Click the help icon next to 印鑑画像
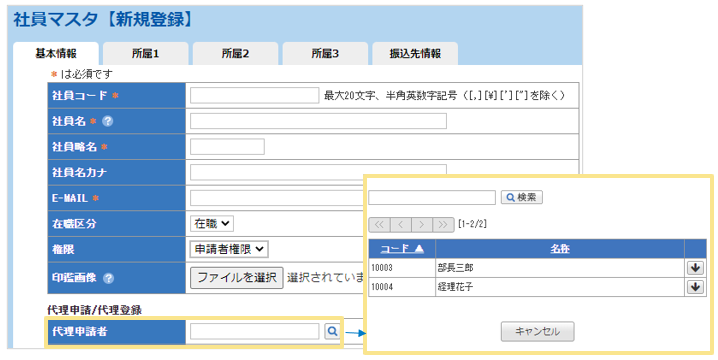718x360 pixels. (109, 278)
